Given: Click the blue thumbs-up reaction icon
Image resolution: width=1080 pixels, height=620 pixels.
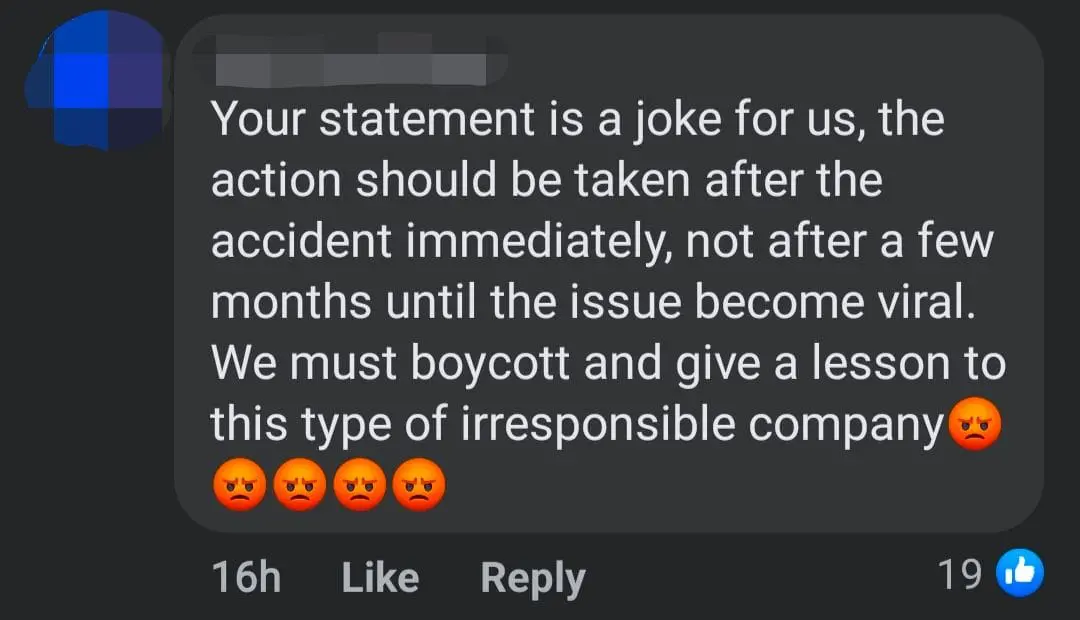Looking at the screenshot, I should tap(1020, 573).
